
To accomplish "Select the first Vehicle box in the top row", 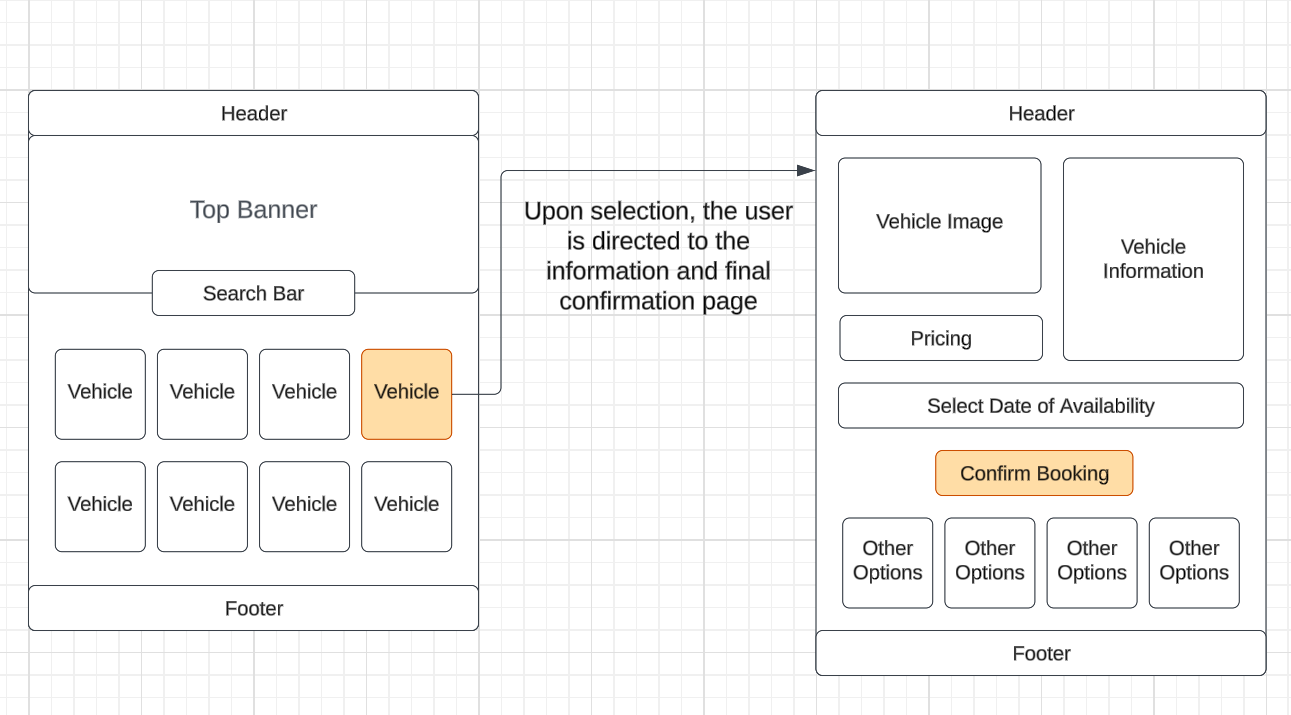I will pos(100,393).
